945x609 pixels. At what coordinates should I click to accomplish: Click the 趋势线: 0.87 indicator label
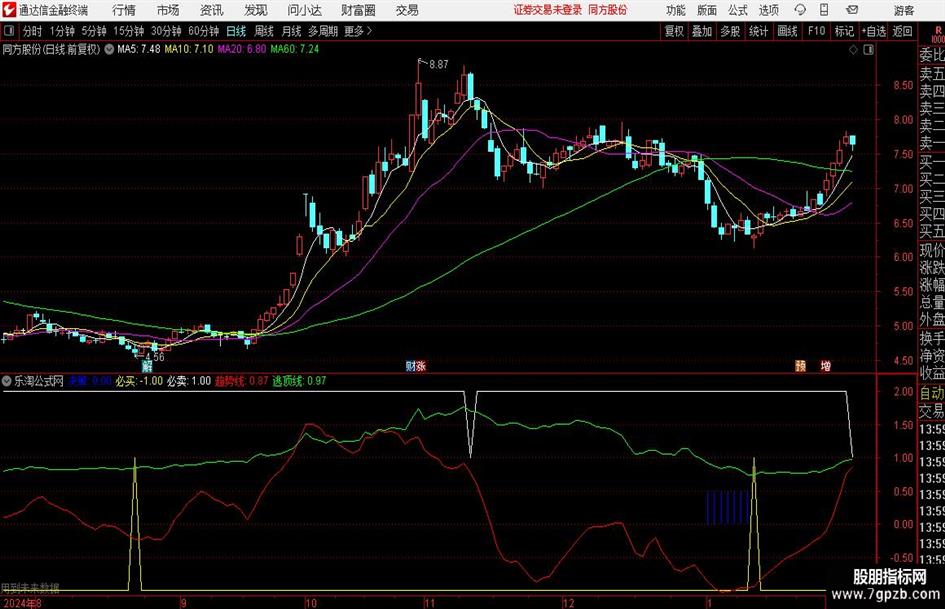tap(242, 381)
